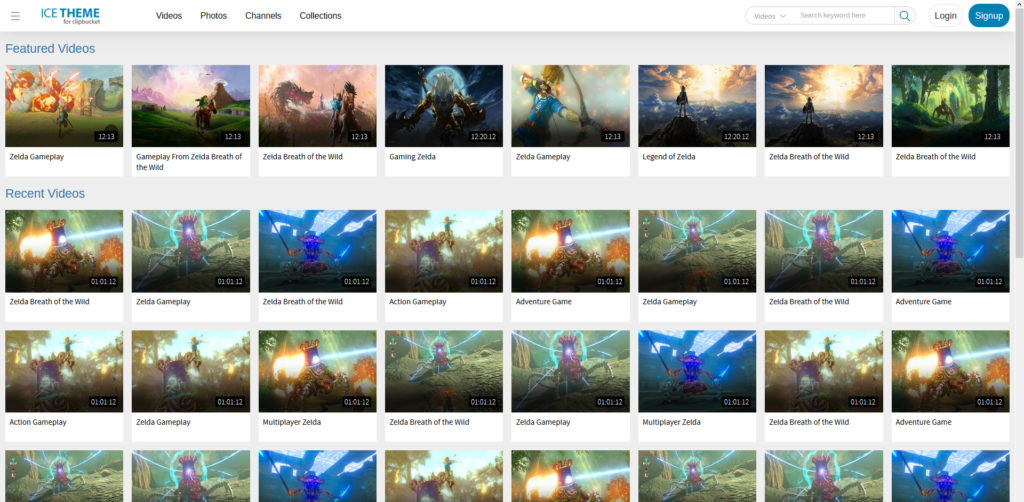Click the duration badge on Gaming Zelda thumbnail

[x=483, y=136]
